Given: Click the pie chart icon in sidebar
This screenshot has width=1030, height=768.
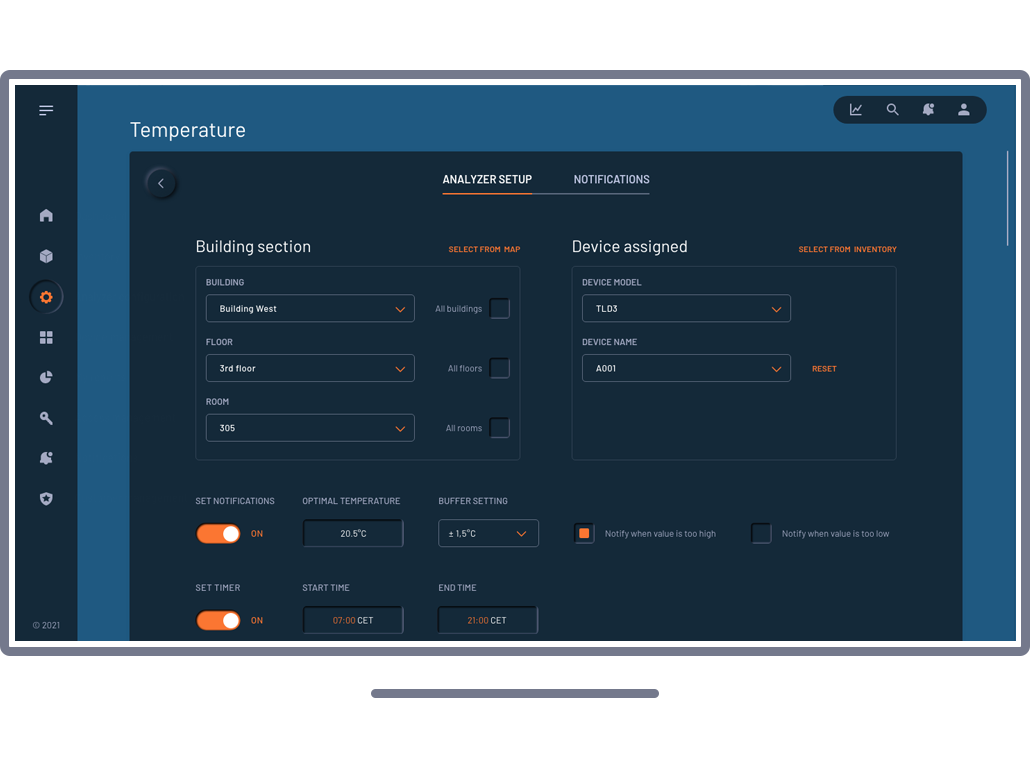Looking at the screenshot, I should 46,378.
